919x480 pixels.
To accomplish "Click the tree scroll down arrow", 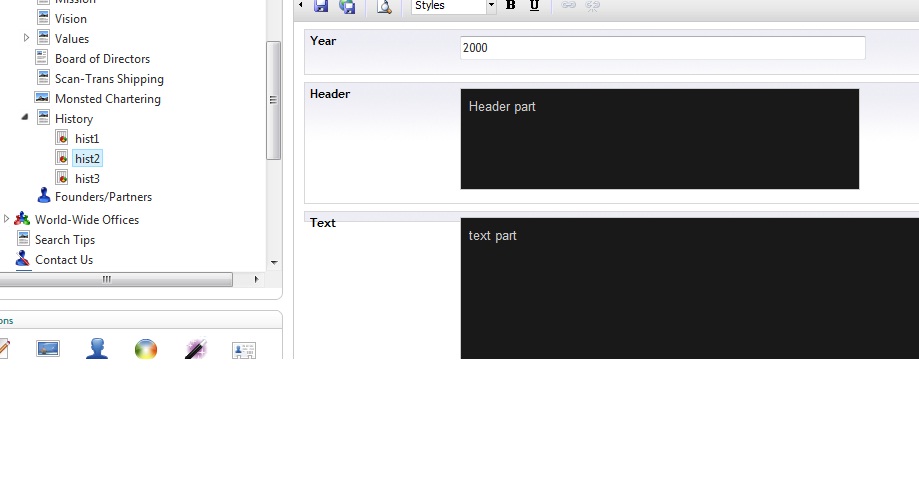I will click(274, 263).
